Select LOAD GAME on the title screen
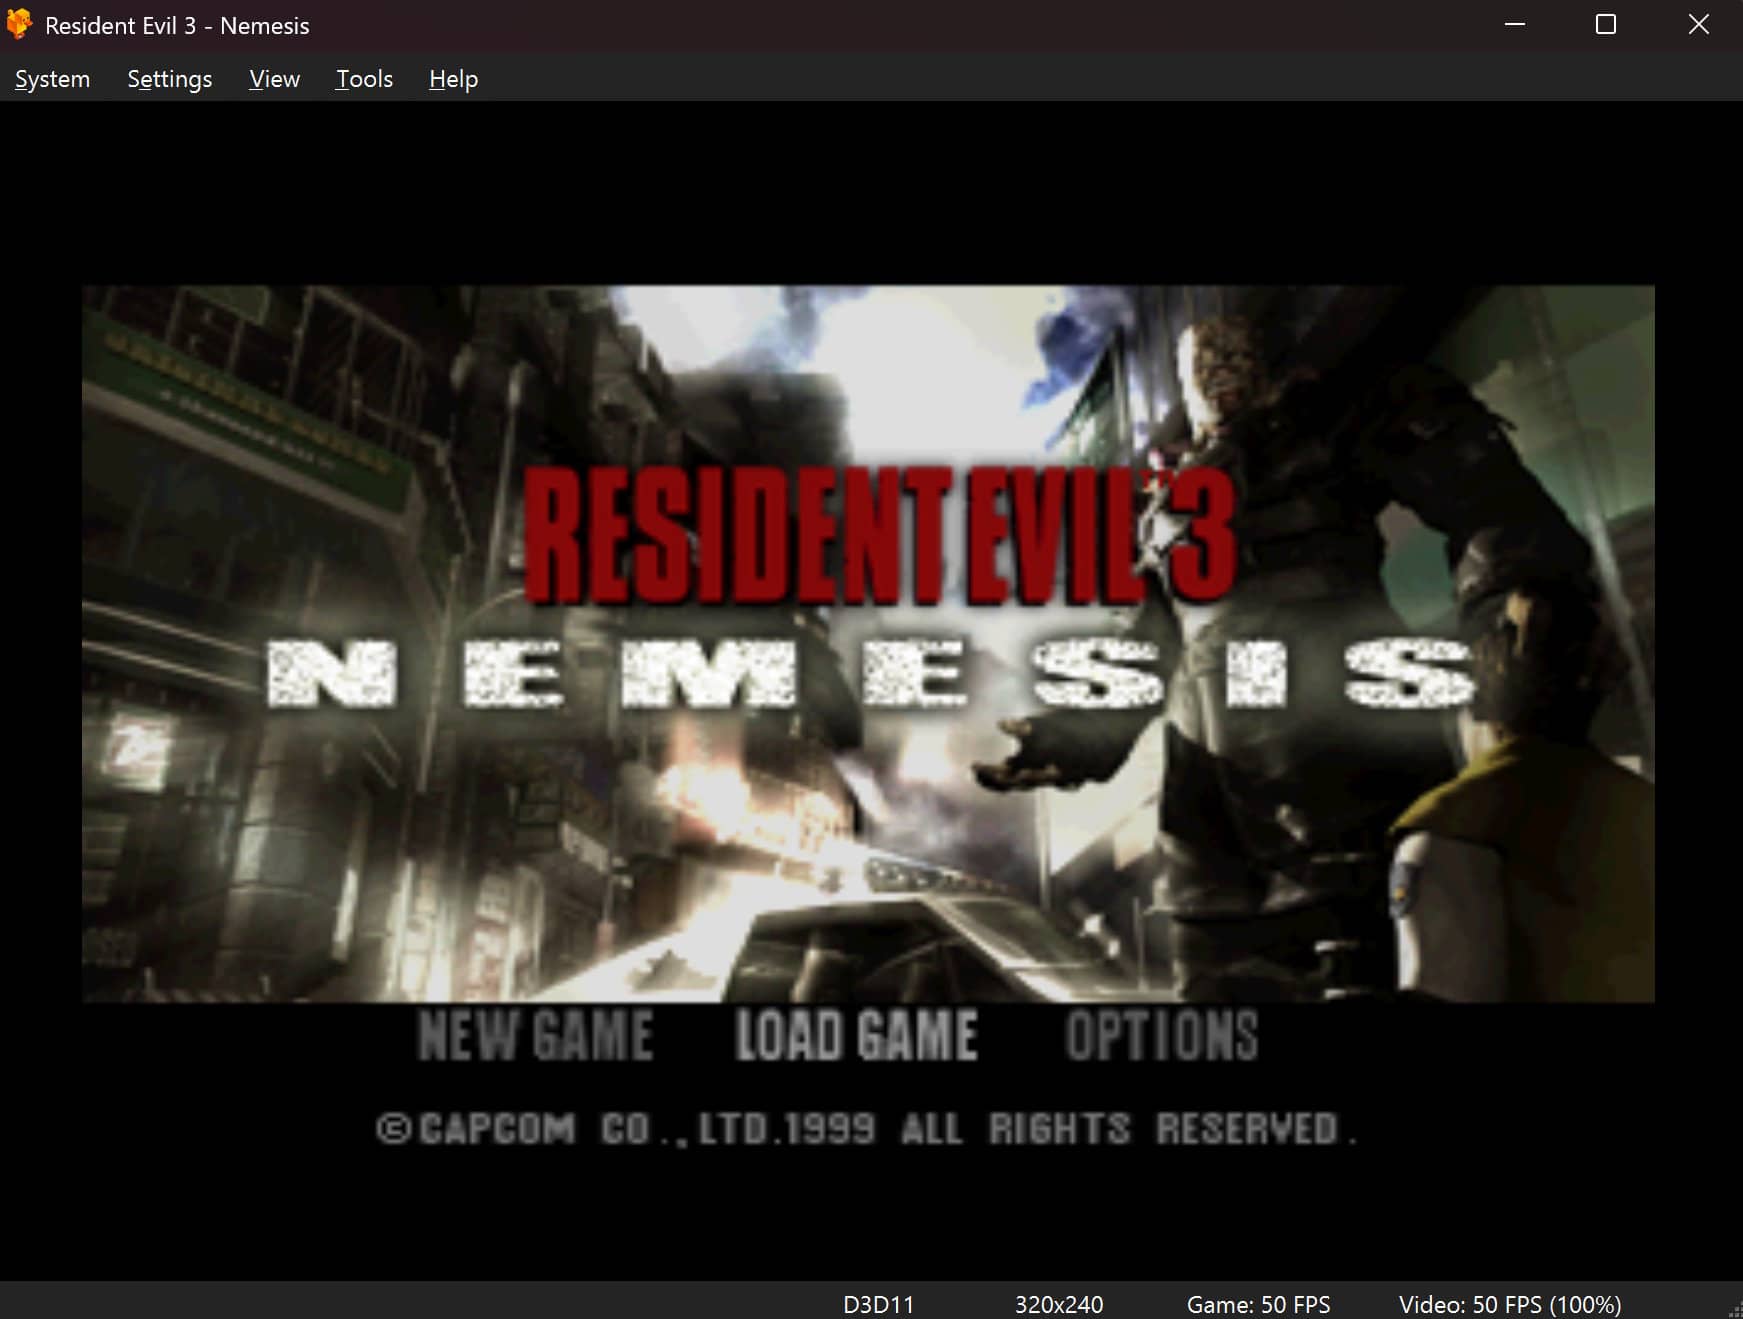 pos(857,1036)
